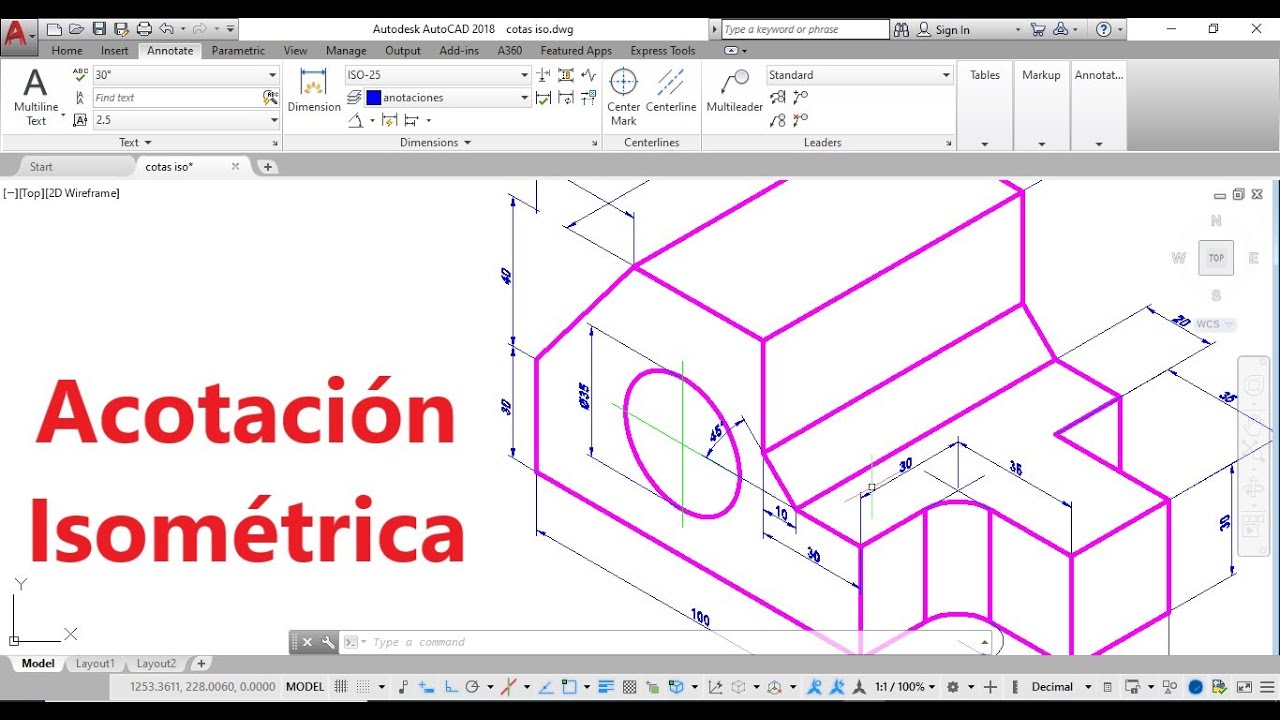Click the search binoculars icon

901,29
